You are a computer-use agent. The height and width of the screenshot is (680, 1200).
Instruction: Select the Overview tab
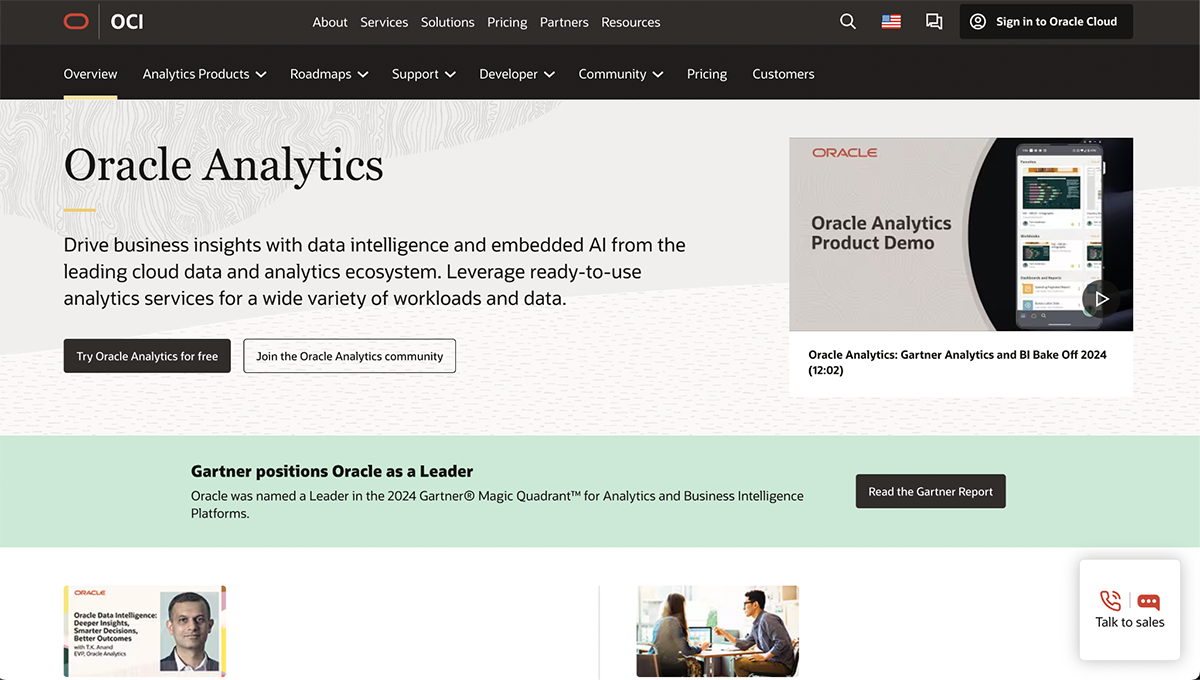[x=90, y=74]
